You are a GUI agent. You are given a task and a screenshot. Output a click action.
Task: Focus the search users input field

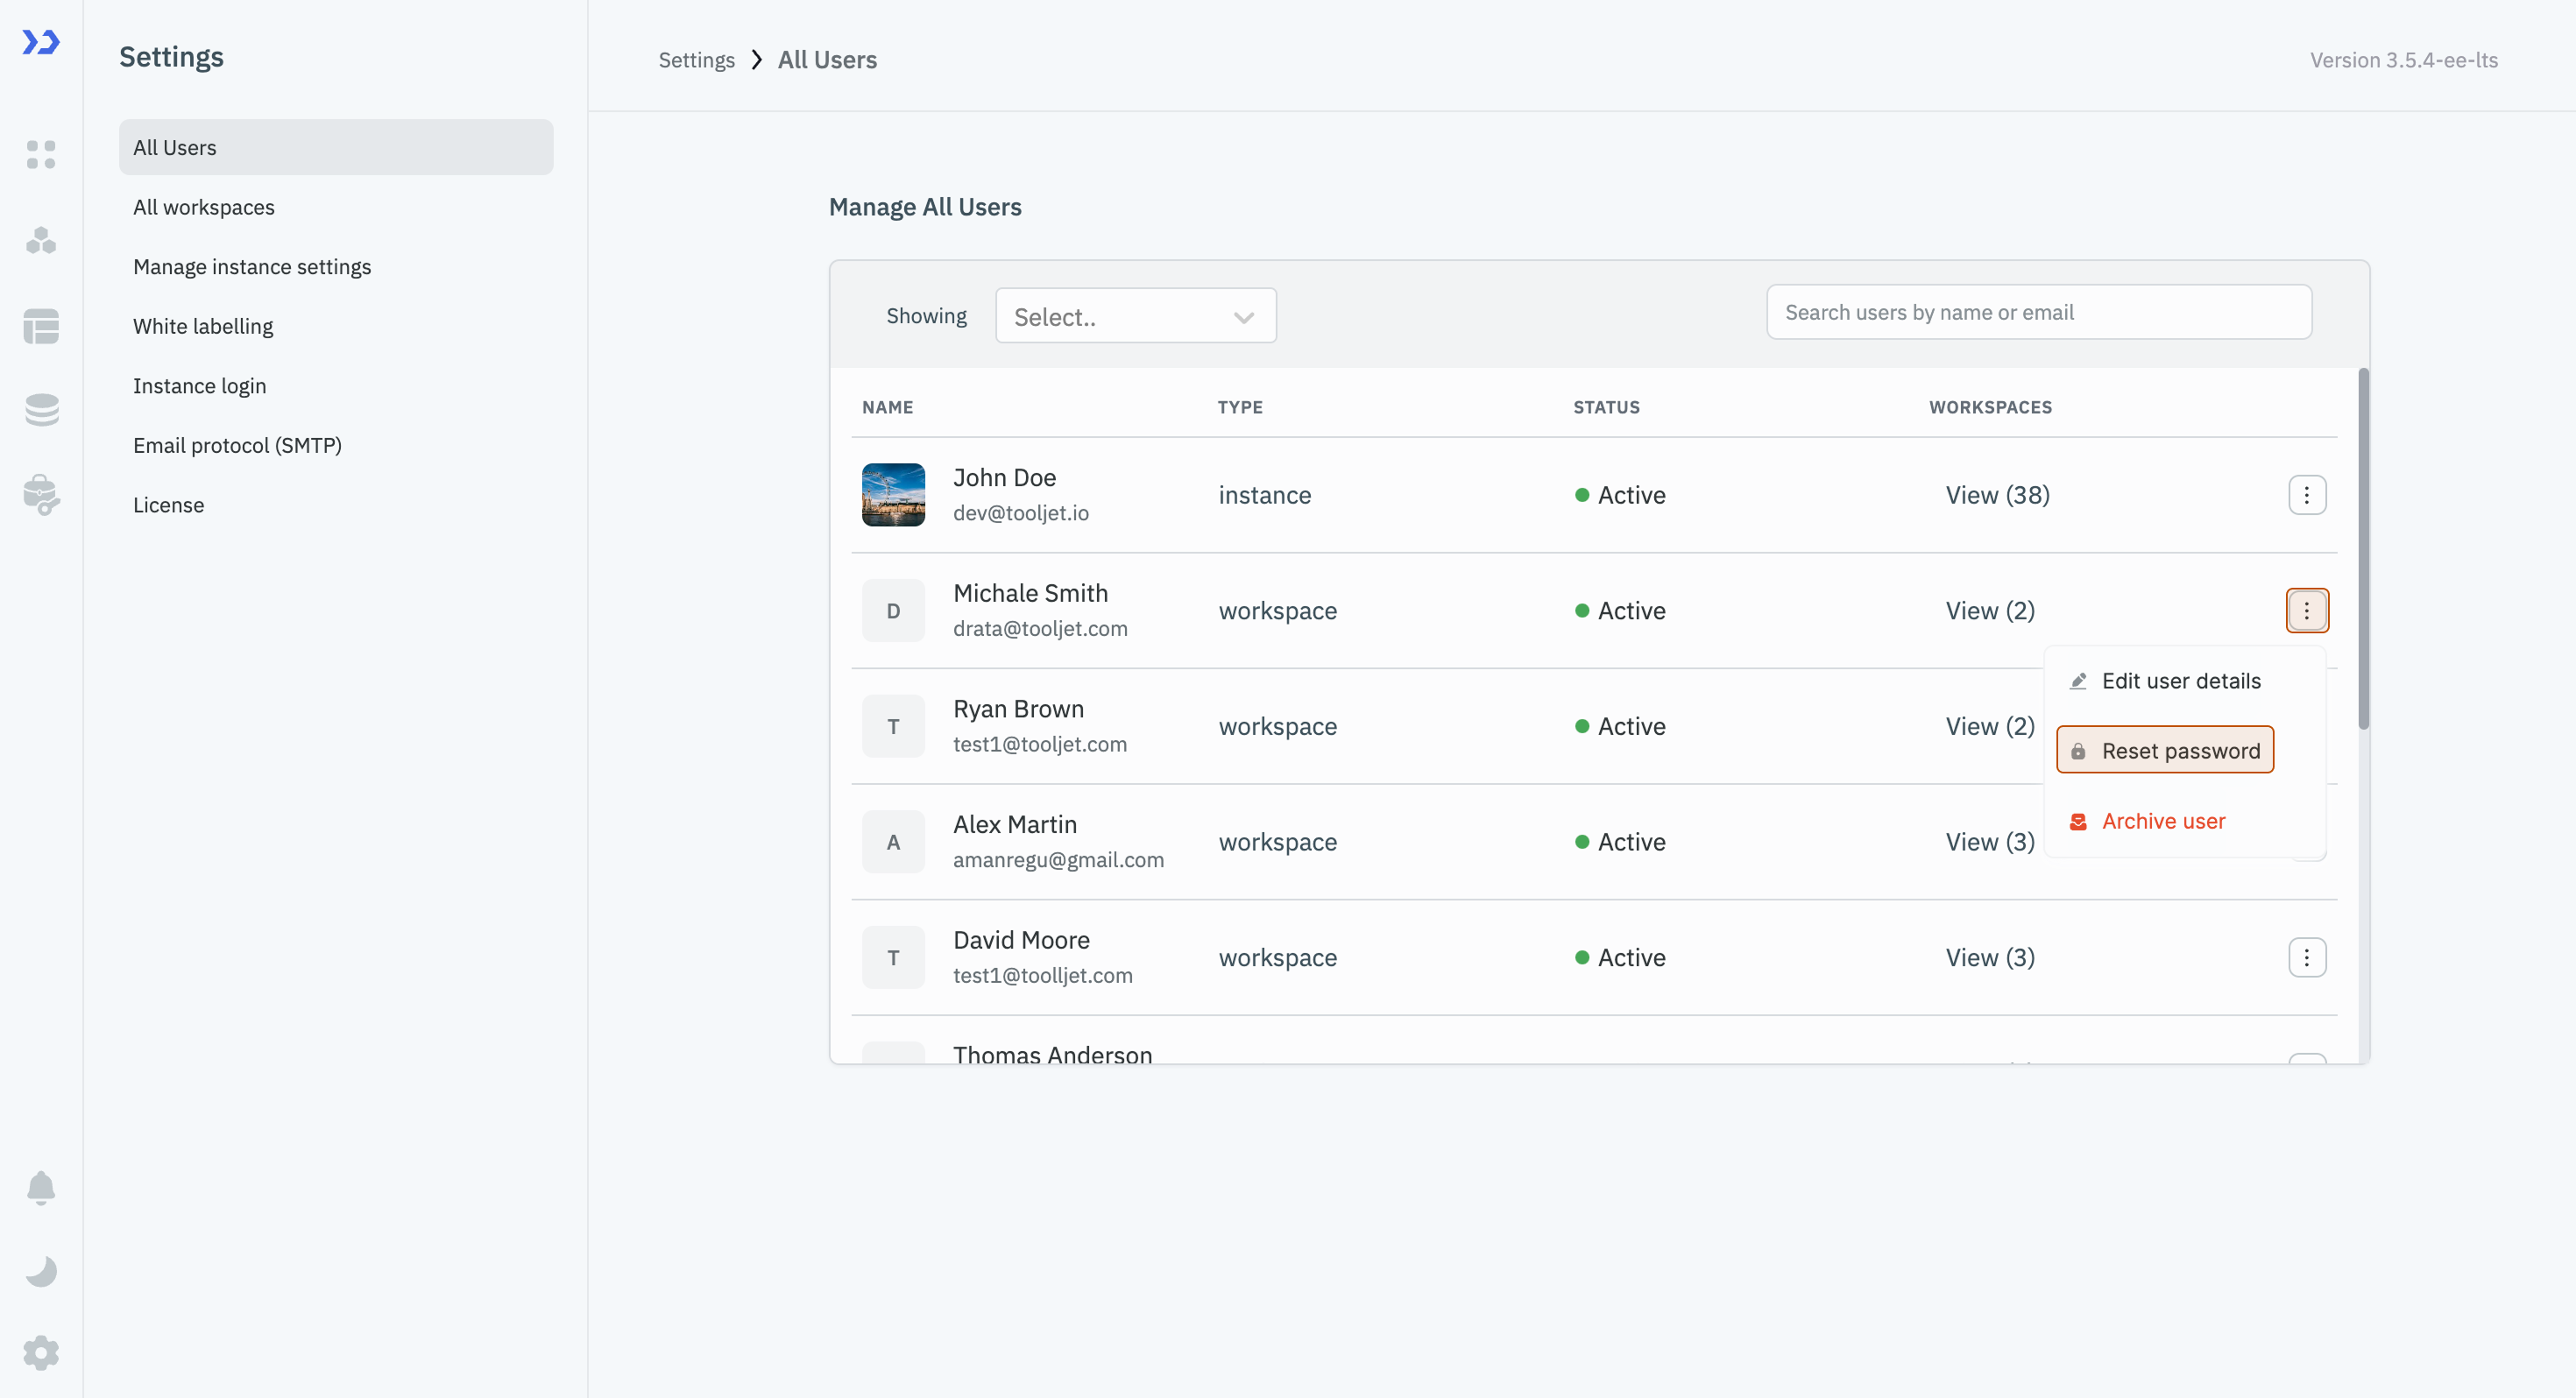pyautogui.click(x=2038, y=312)
